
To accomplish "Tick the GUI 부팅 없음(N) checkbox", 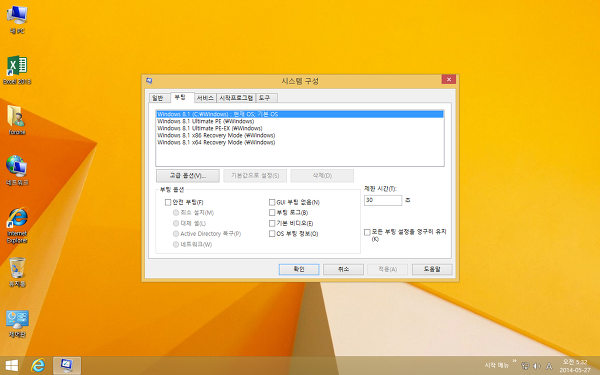I will [272, 202].
